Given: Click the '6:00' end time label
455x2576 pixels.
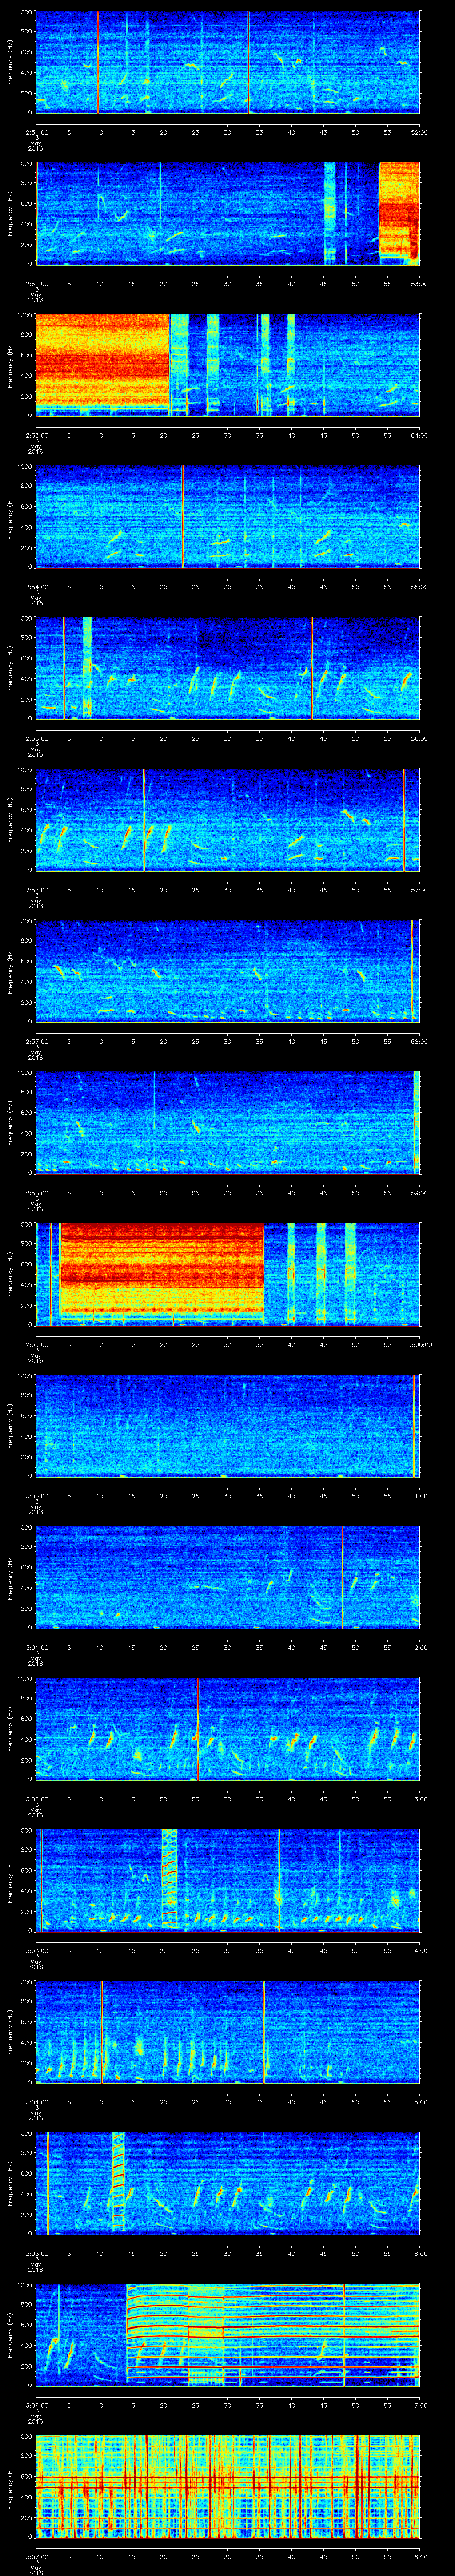Looking at the screenshot, I should [421, 2253].
